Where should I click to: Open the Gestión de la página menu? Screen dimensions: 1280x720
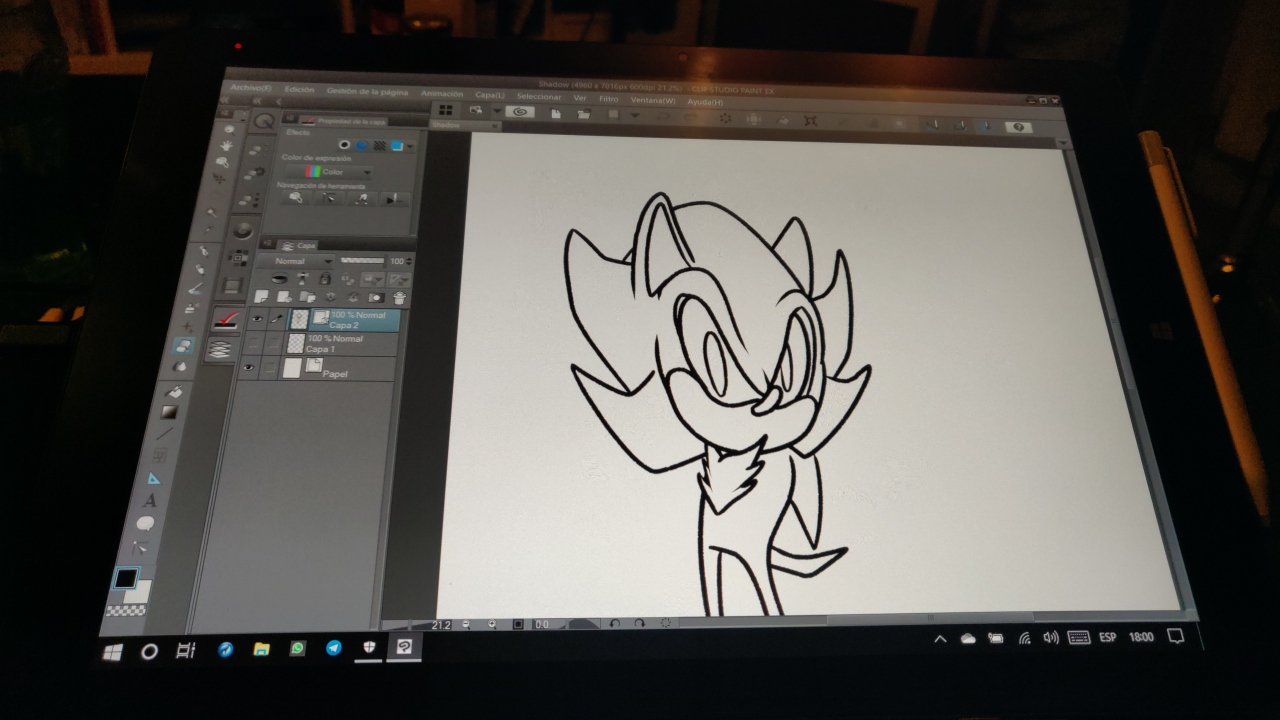367,91
